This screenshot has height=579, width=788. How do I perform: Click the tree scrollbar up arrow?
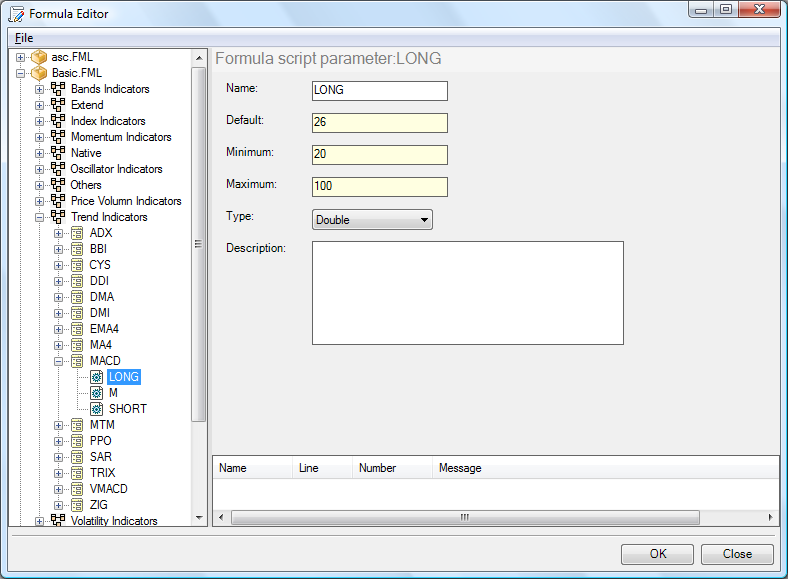199,58
